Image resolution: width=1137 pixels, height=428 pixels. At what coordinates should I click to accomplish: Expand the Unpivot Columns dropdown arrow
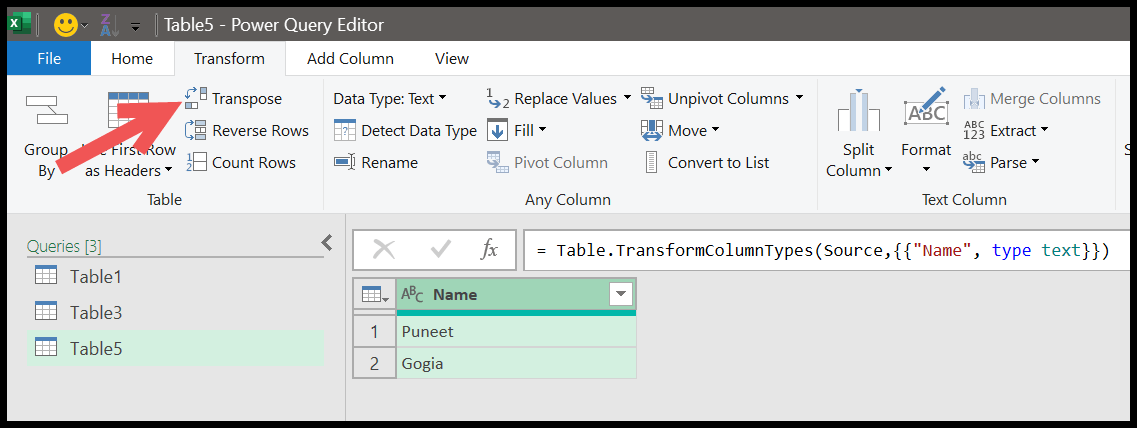(x=799, y=98)
